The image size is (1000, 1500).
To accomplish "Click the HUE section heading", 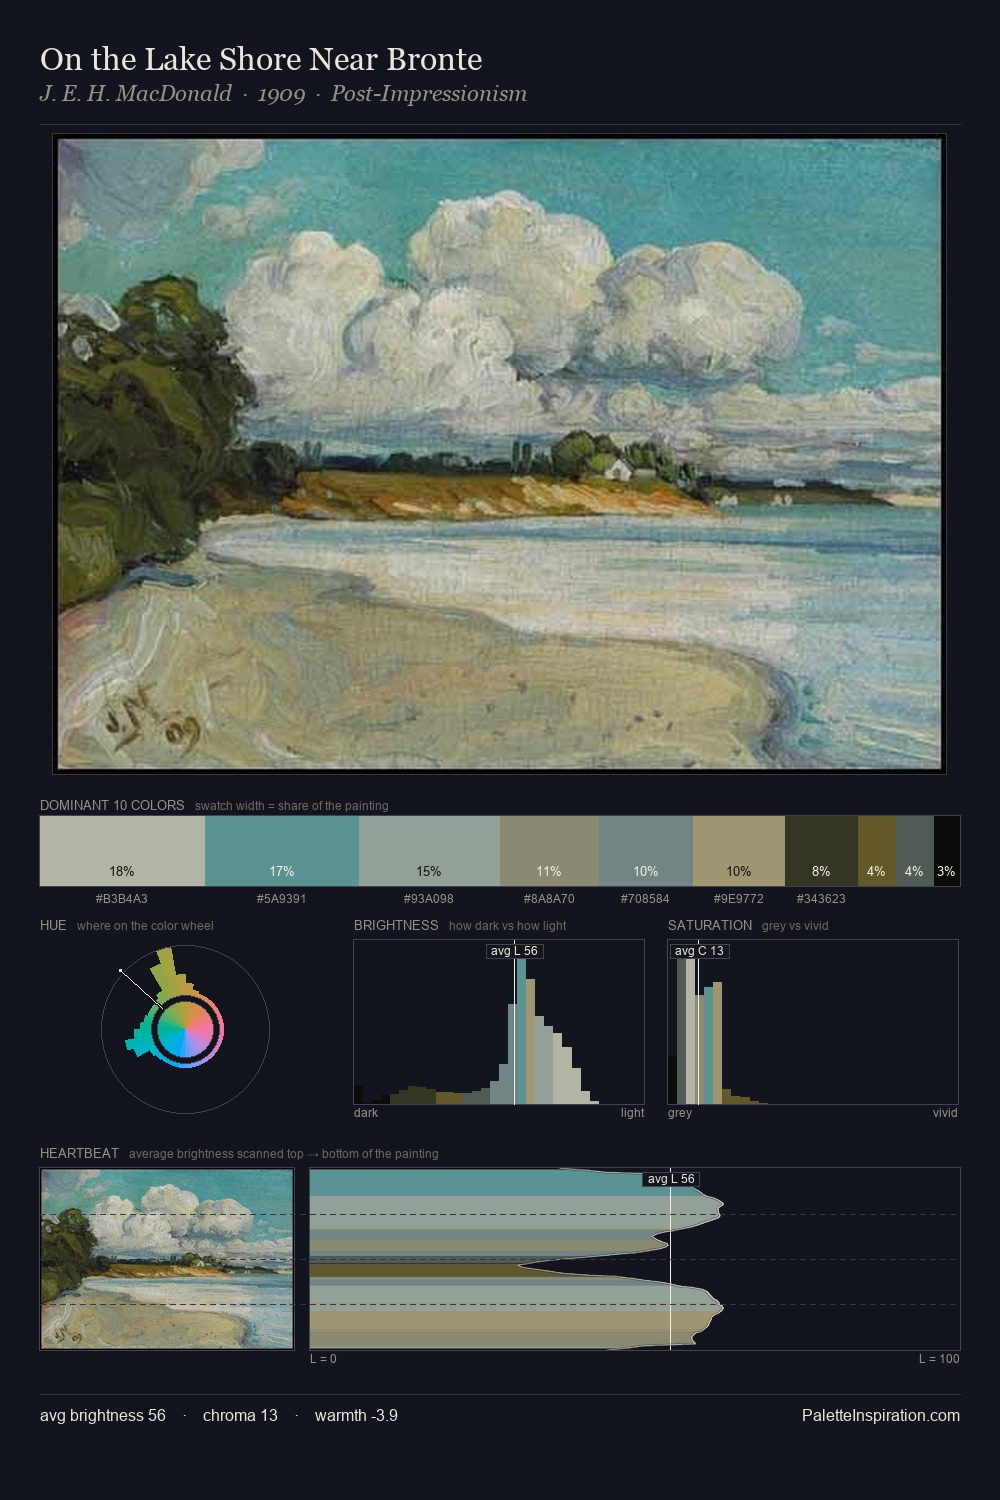I will point(53,925).
